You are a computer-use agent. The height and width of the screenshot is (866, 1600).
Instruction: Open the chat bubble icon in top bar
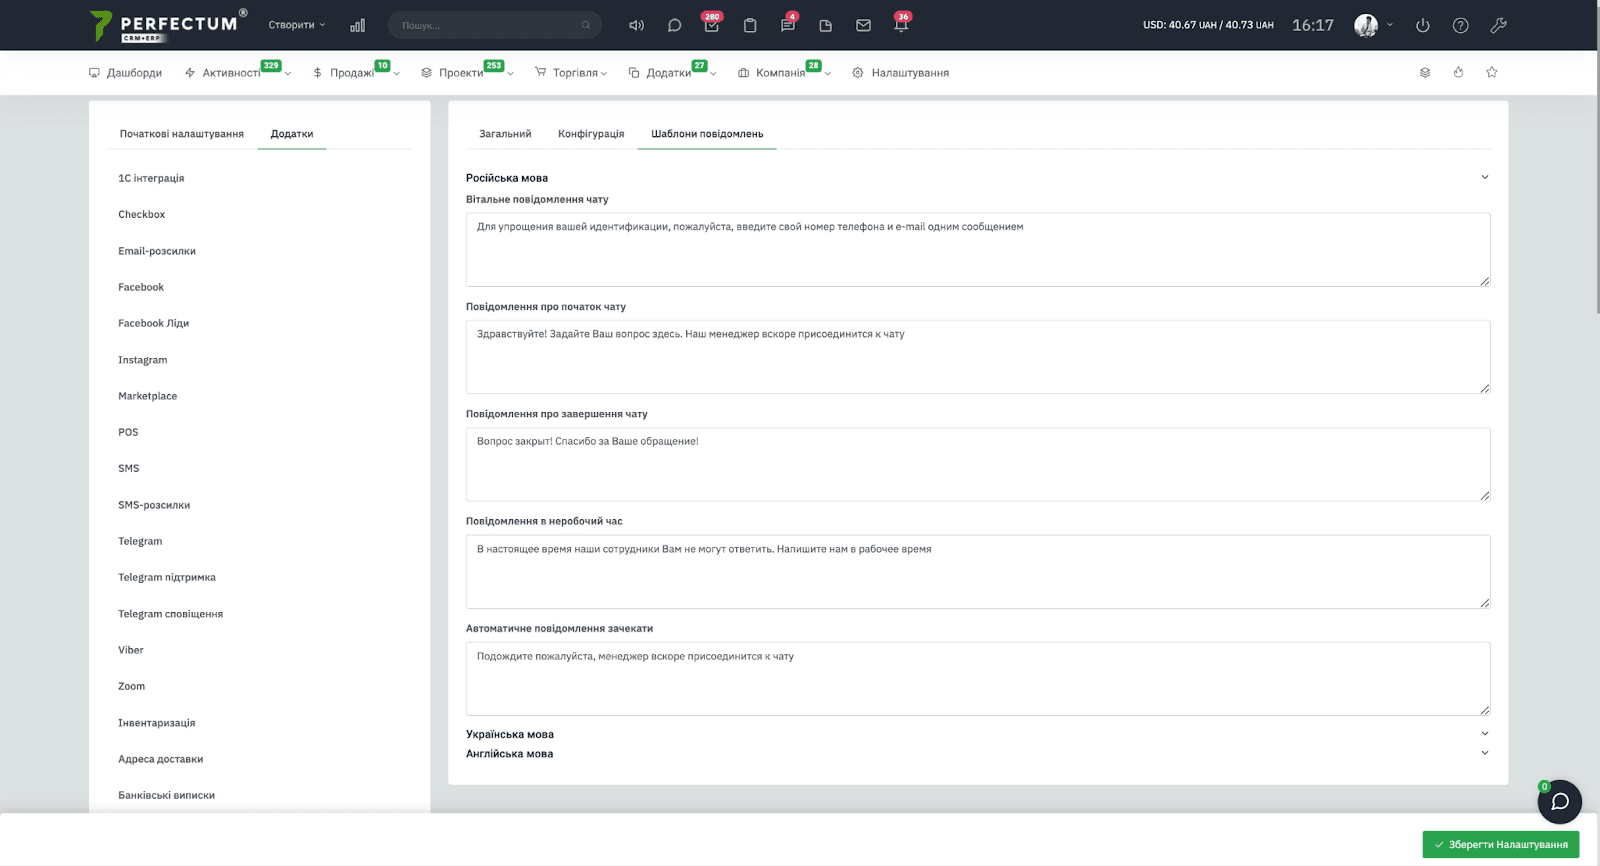pos(674,25)
